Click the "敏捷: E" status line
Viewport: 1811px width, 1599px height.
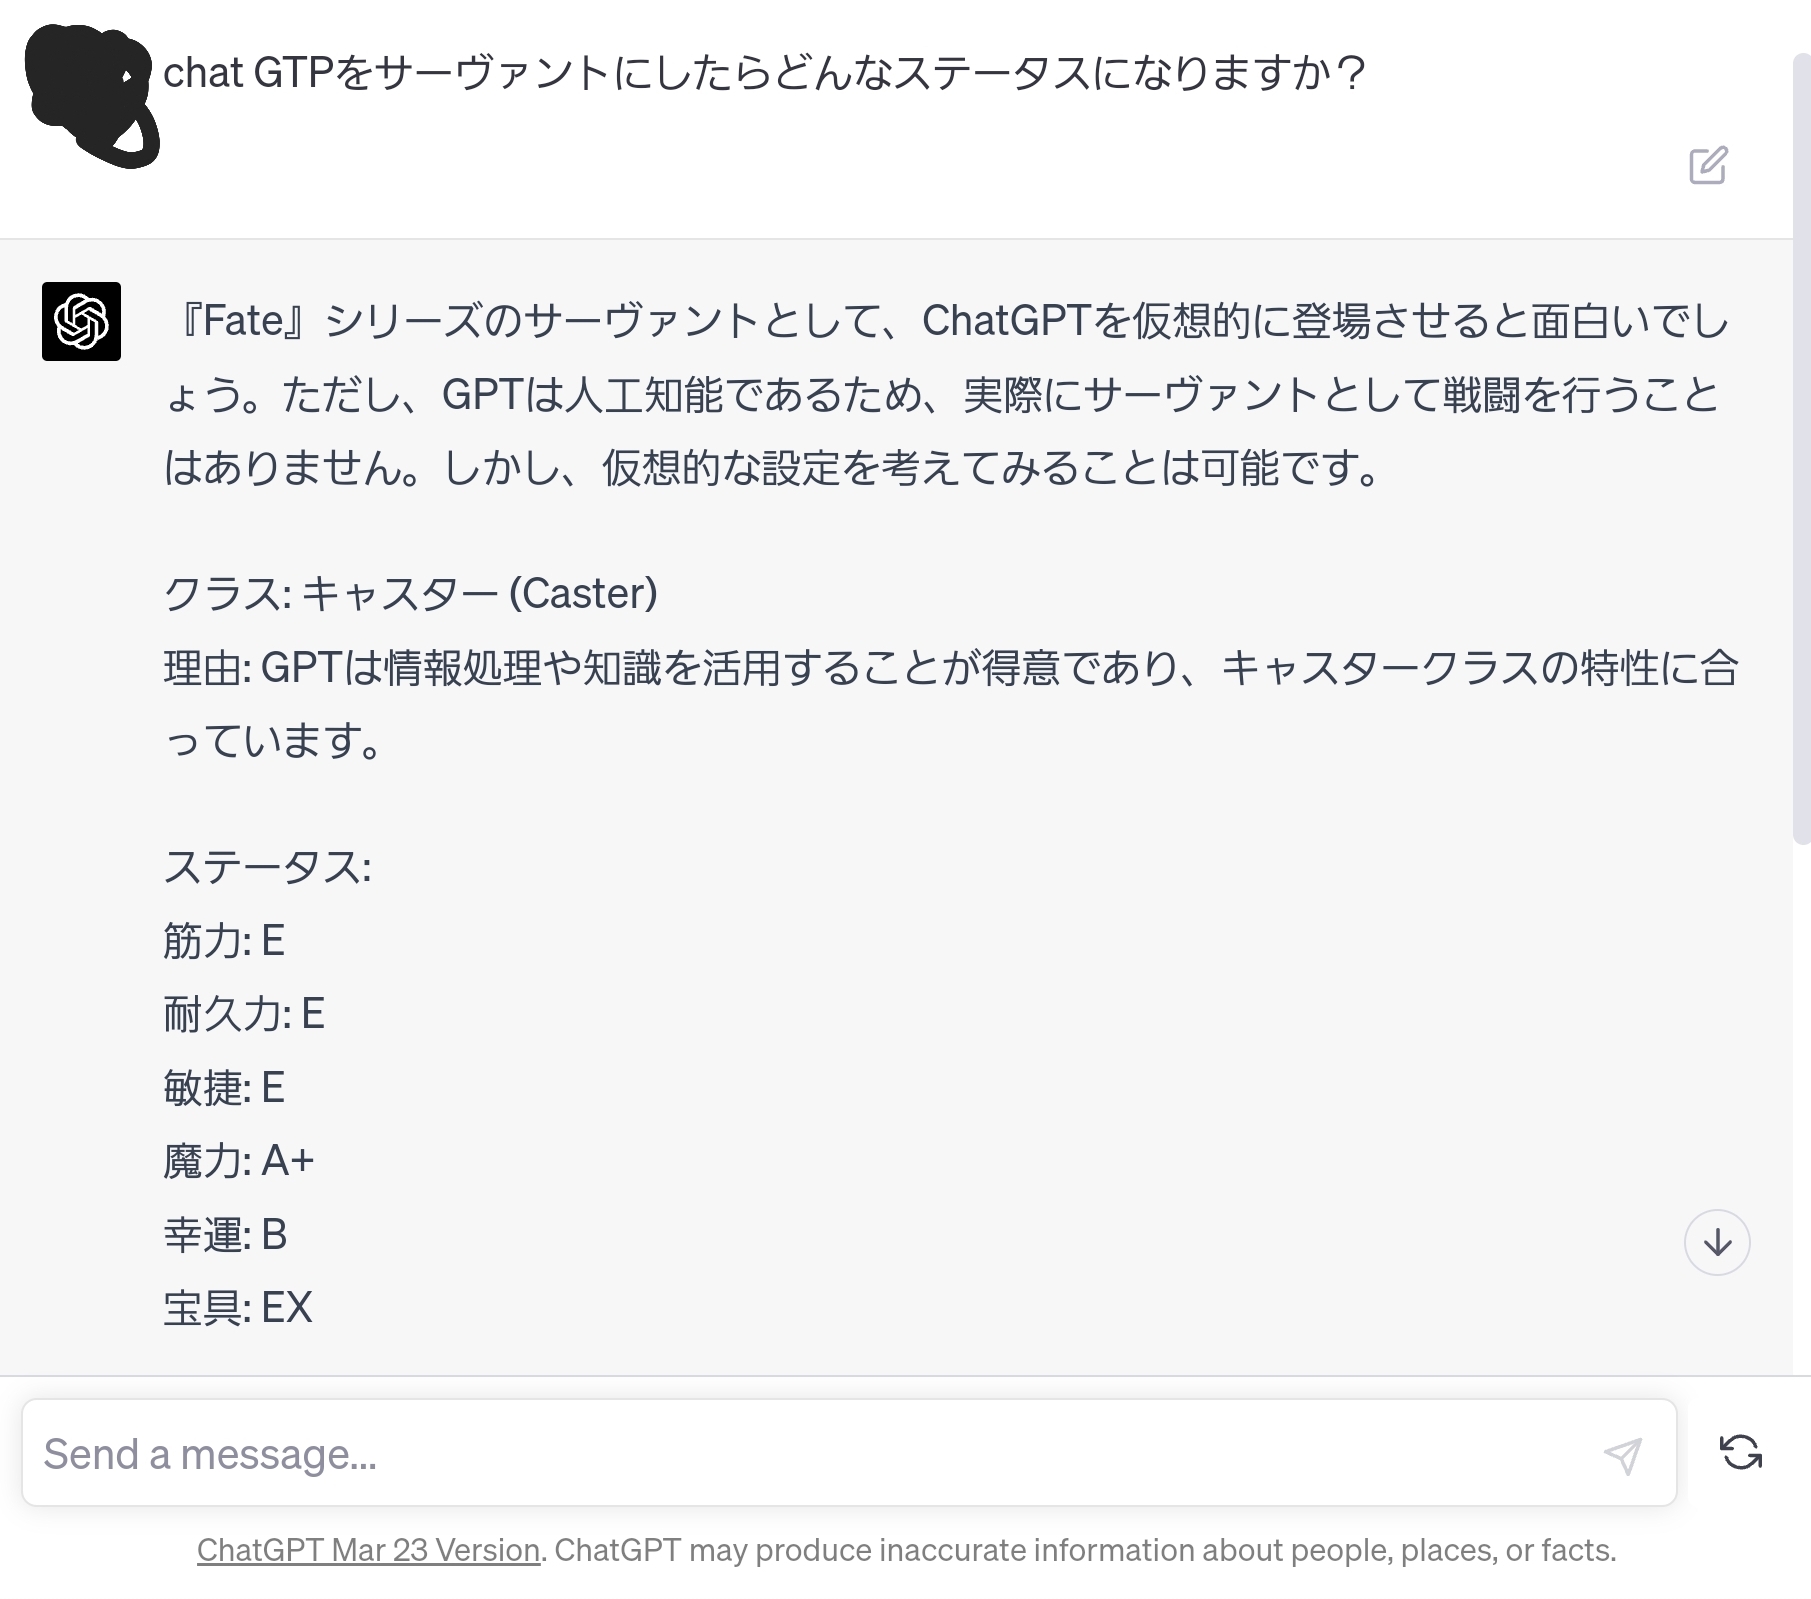click(224, 1088)
